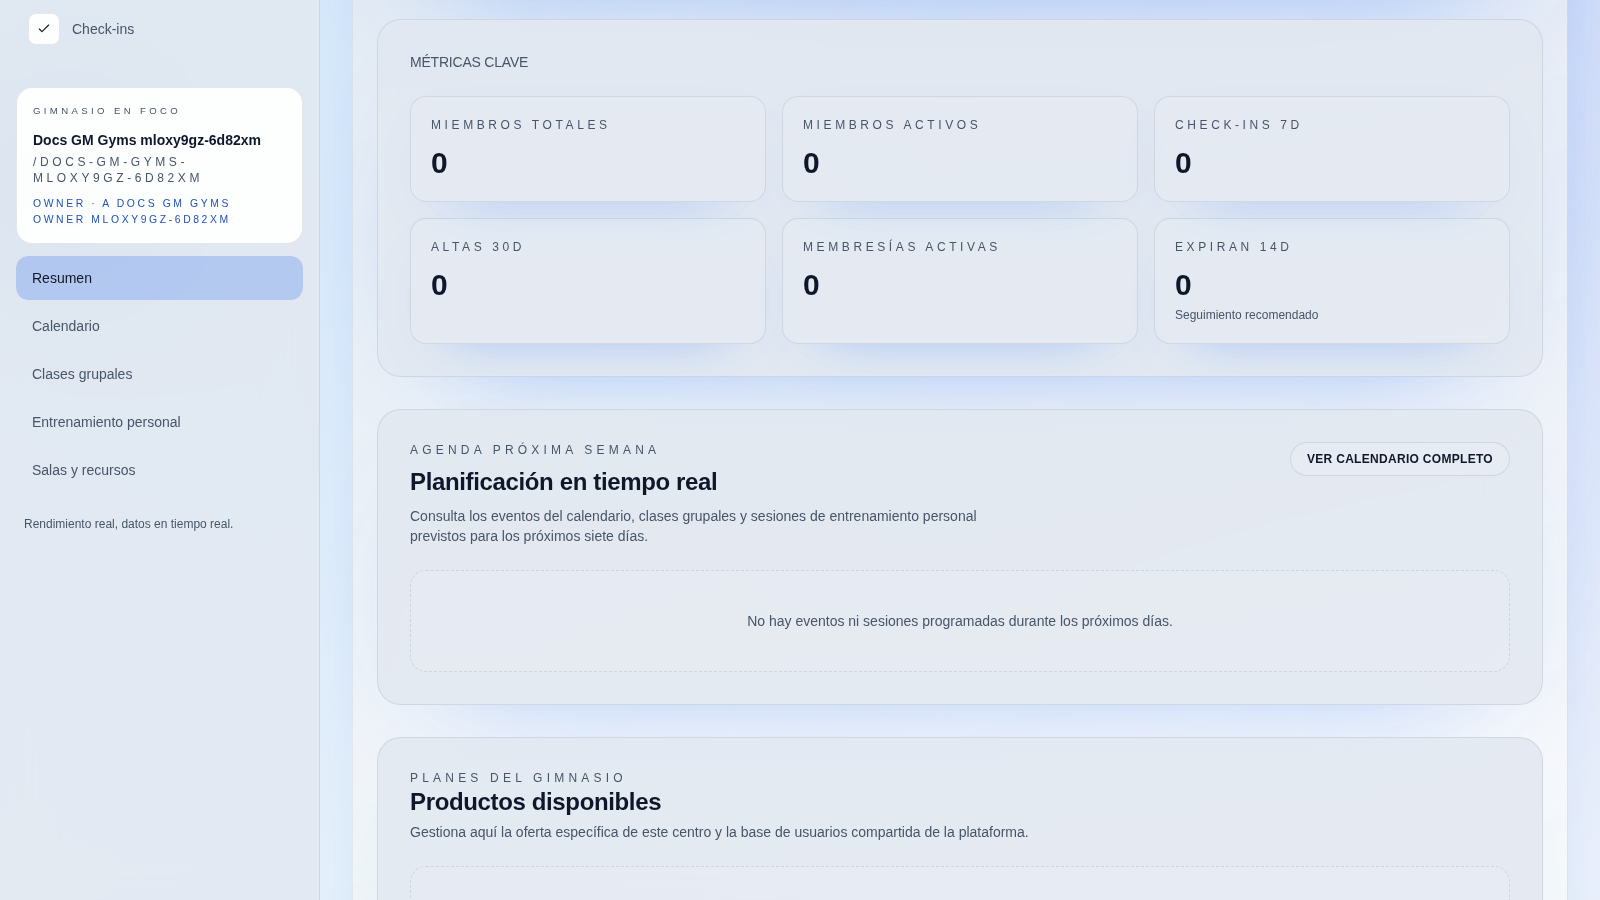
Task: Click the Seguimiento recomendado note
Action: (x=1246, y=315)
